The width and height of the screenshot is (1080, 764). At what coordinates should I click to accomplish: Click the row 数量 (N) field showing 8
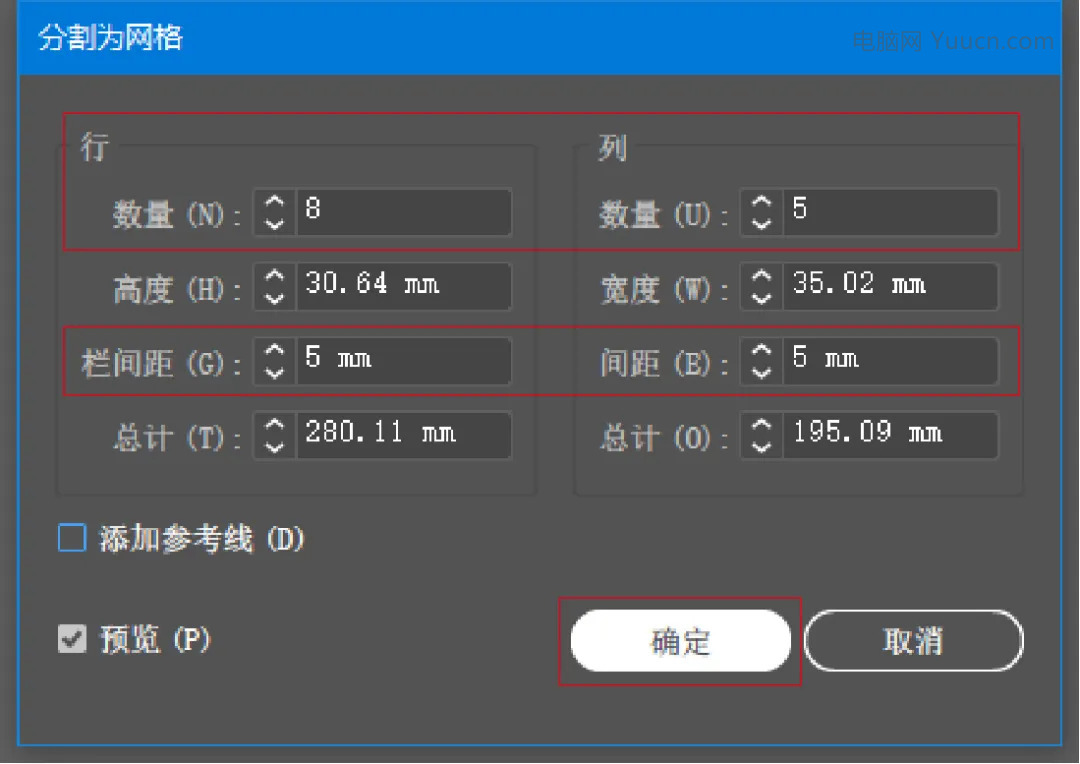click(x=404, y=211)
